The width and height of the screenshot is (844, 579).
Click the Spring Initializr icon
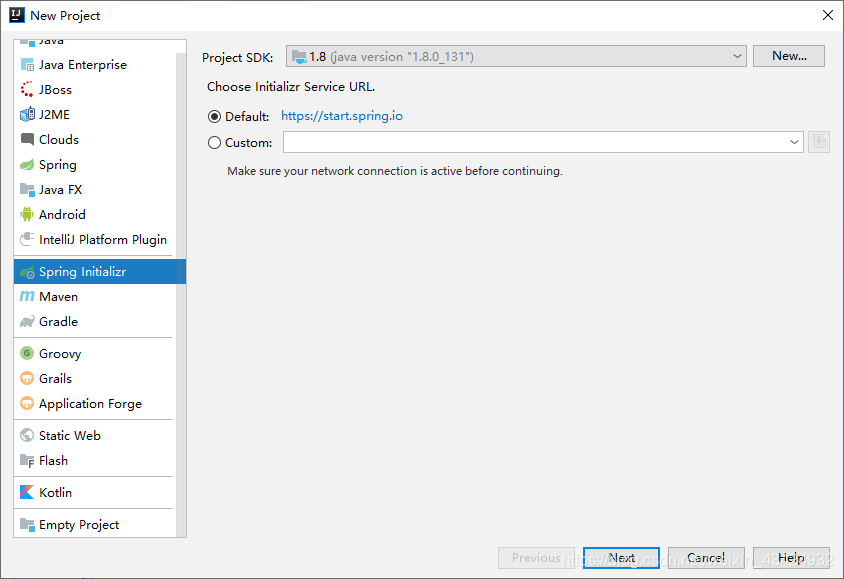(x=27, y=272)
